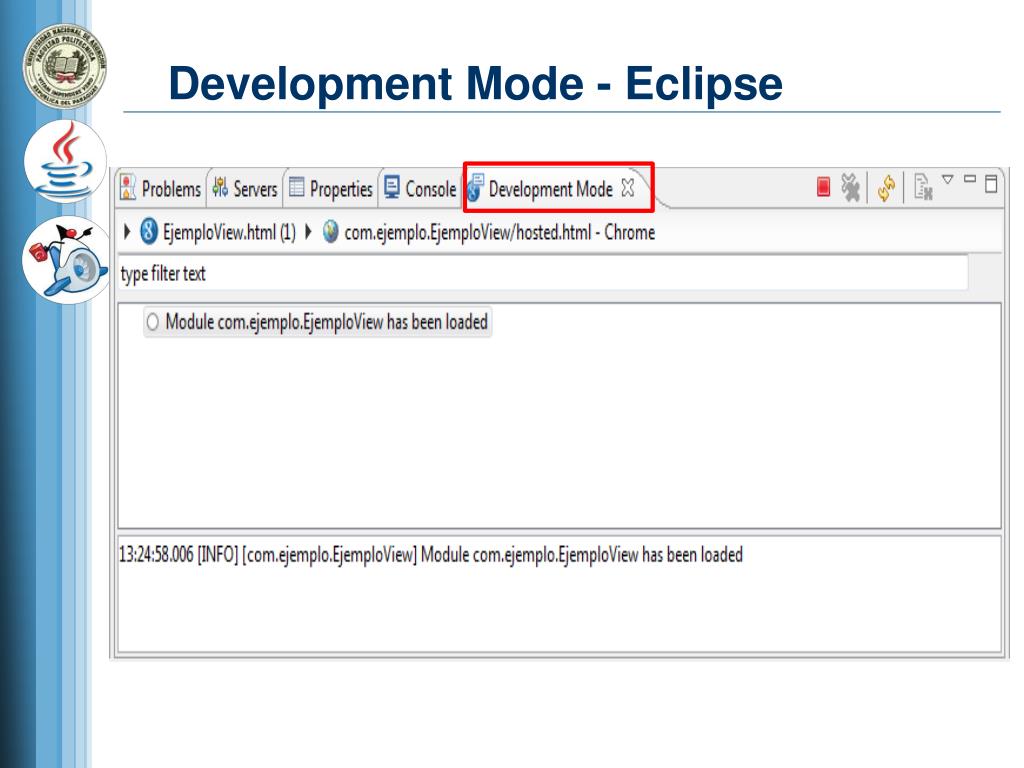
Task: Select 'Module com.ejemplo.EjemploView has been loaded' tree row
Action: [317, 322]
